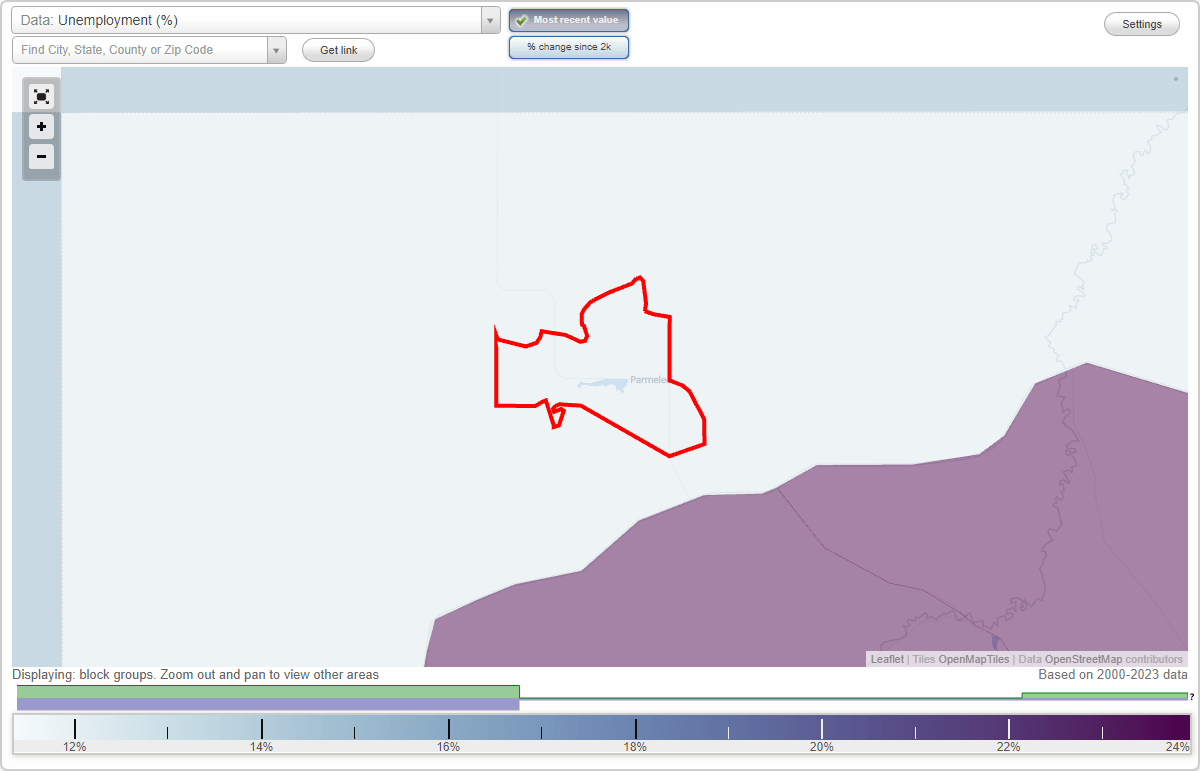The width and height of the screenshot is (1200, 771).
Task: Open the Data Unemployment (%) dropdown
Action: [255, 20]
